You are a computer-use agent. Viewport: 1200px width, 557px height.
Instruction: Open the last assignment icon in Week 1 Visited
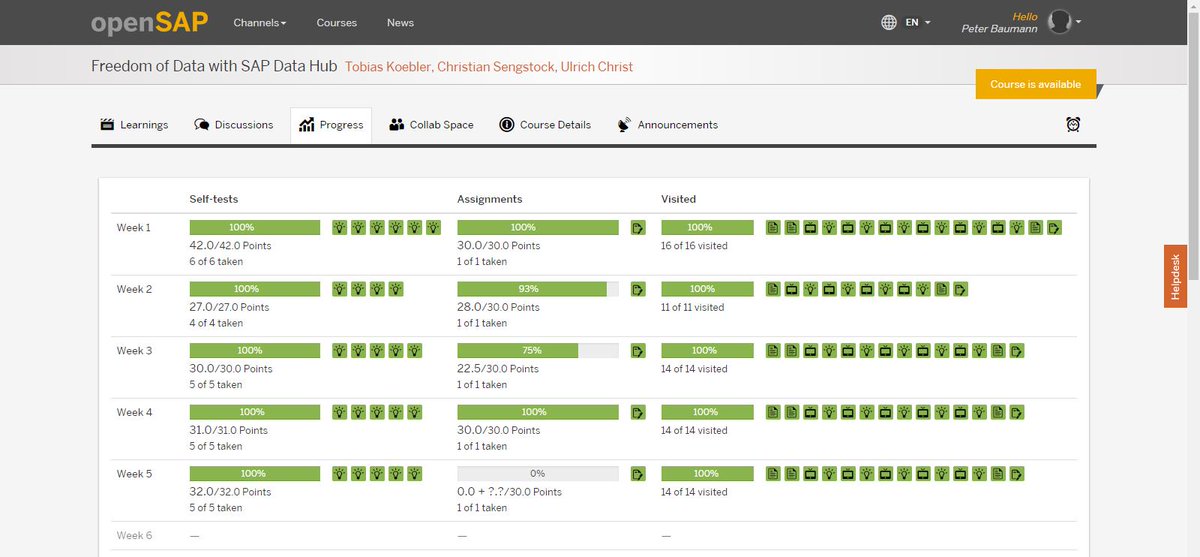click(1054, 228)
